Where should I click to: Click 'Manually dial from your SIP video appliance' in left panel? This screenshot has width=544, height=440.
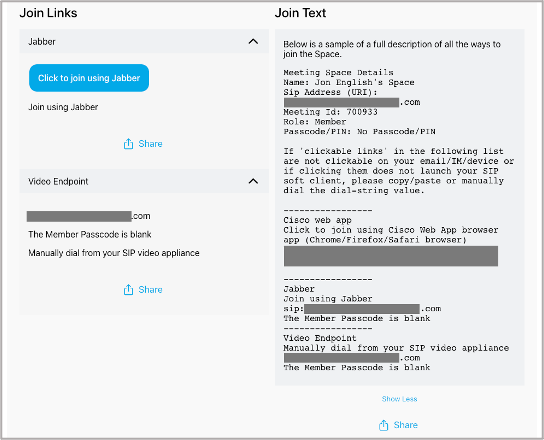(114, 253)
